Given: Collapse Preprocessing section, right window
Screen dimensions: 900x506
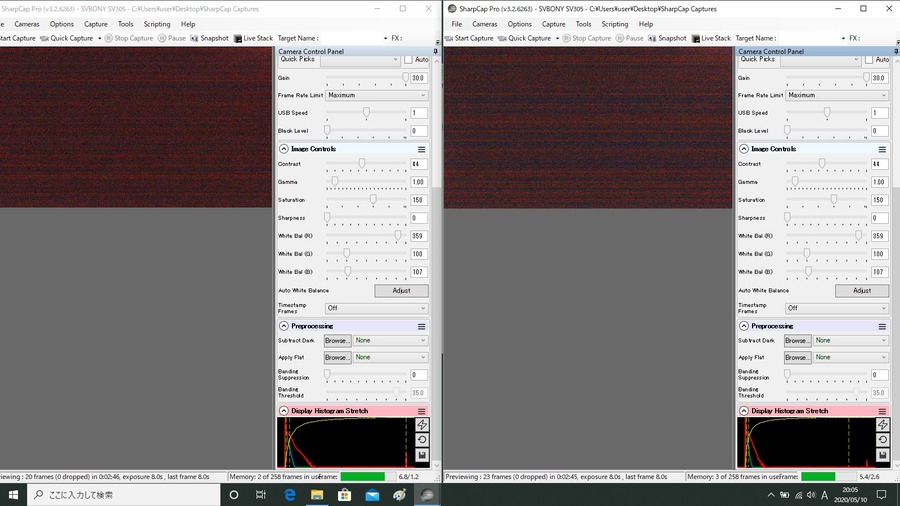Looking at the screenshot, I should (x=744, y=326).
